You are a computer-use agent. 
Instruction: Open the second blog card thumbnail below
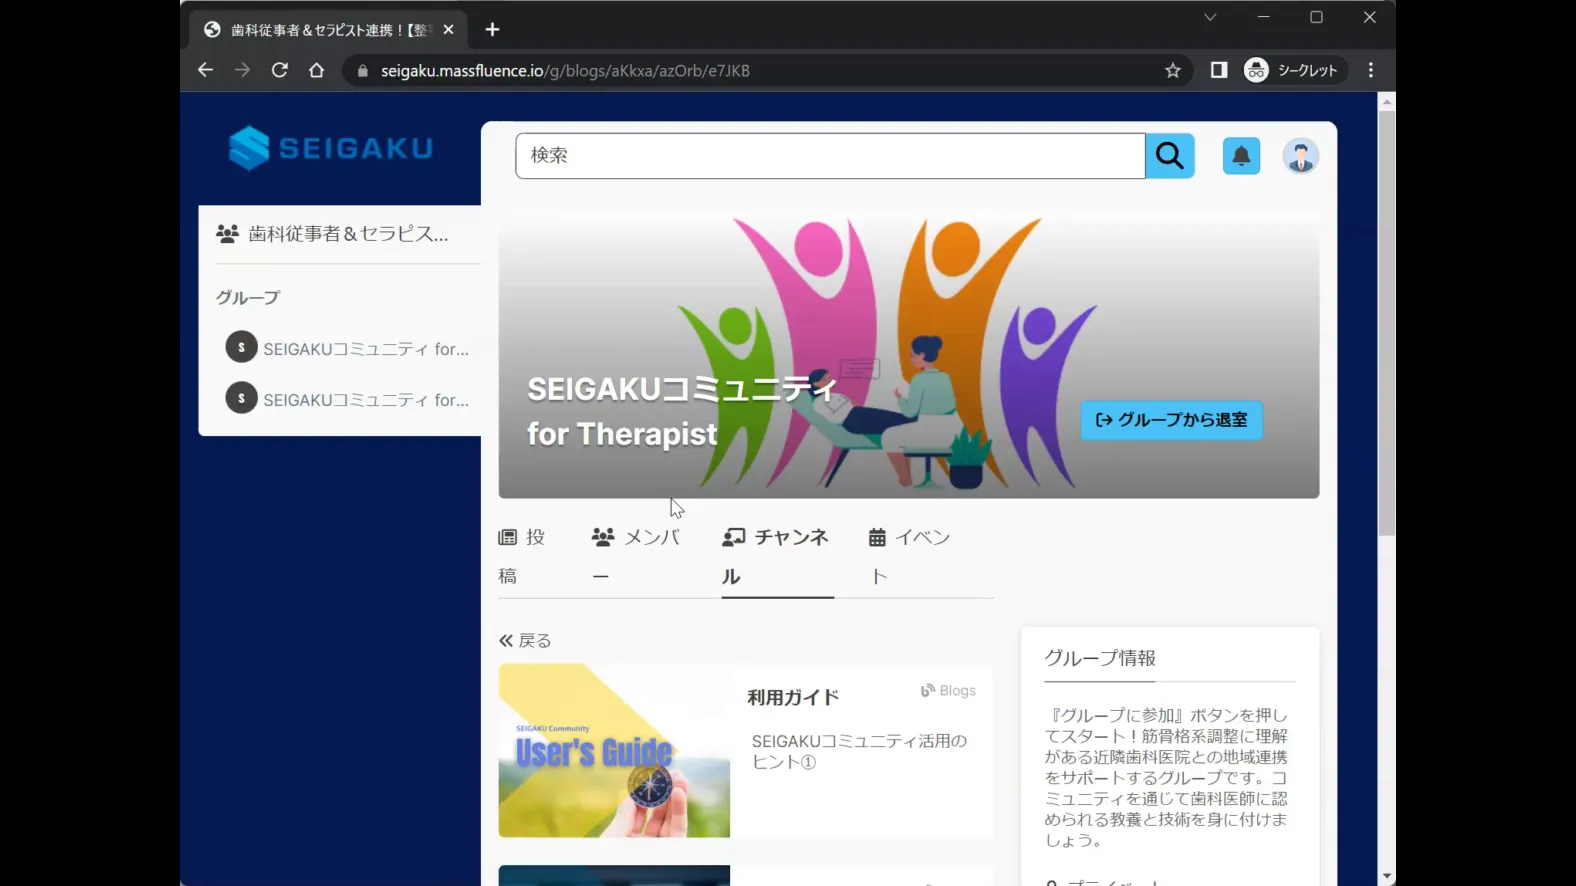[614, 875]
